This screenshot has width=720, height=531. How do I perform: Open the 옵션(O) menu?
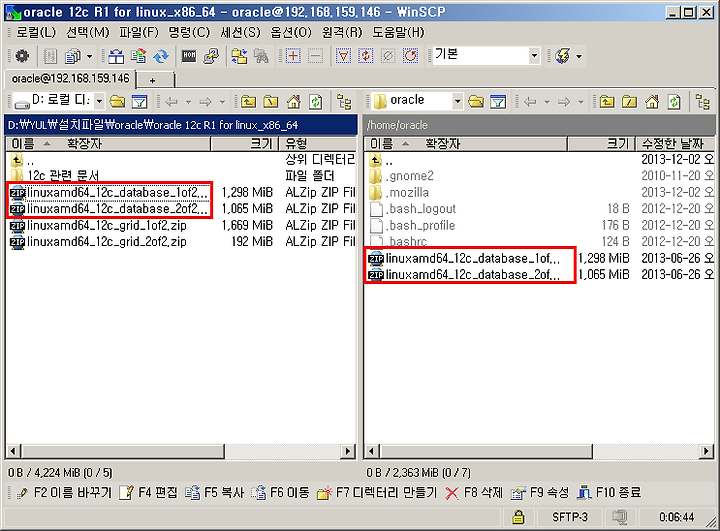pyautogui.click(x=291, y=32)
